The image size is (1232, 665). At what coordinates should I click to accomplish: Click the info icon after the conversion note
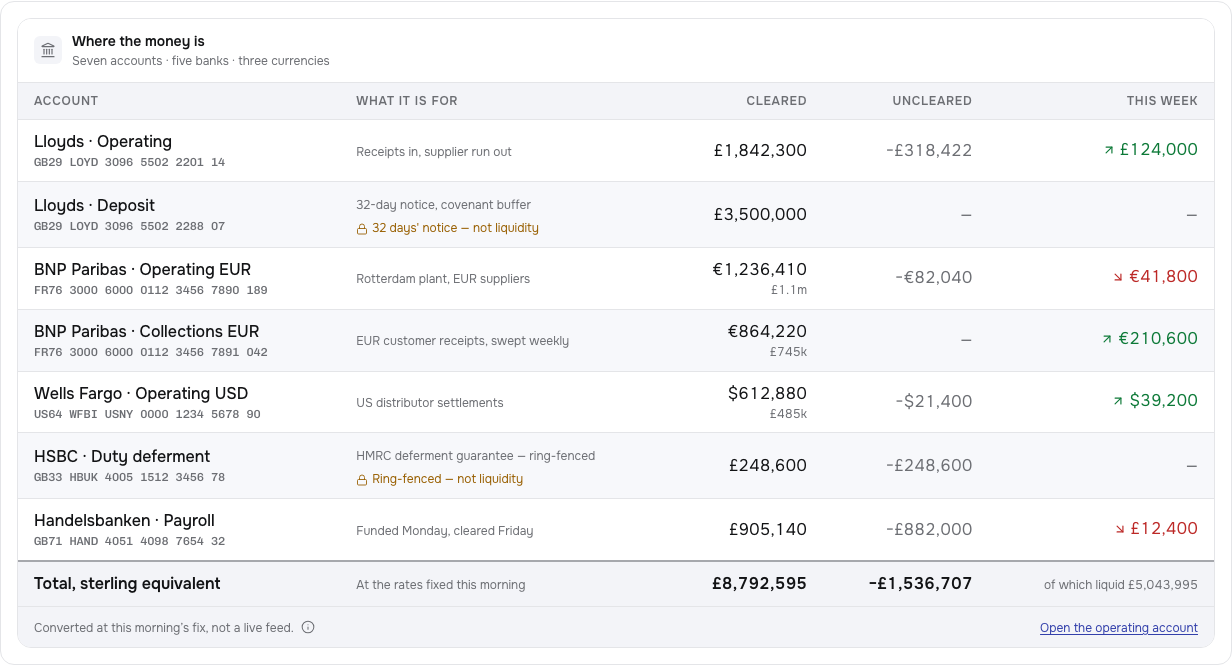point(308,628)
